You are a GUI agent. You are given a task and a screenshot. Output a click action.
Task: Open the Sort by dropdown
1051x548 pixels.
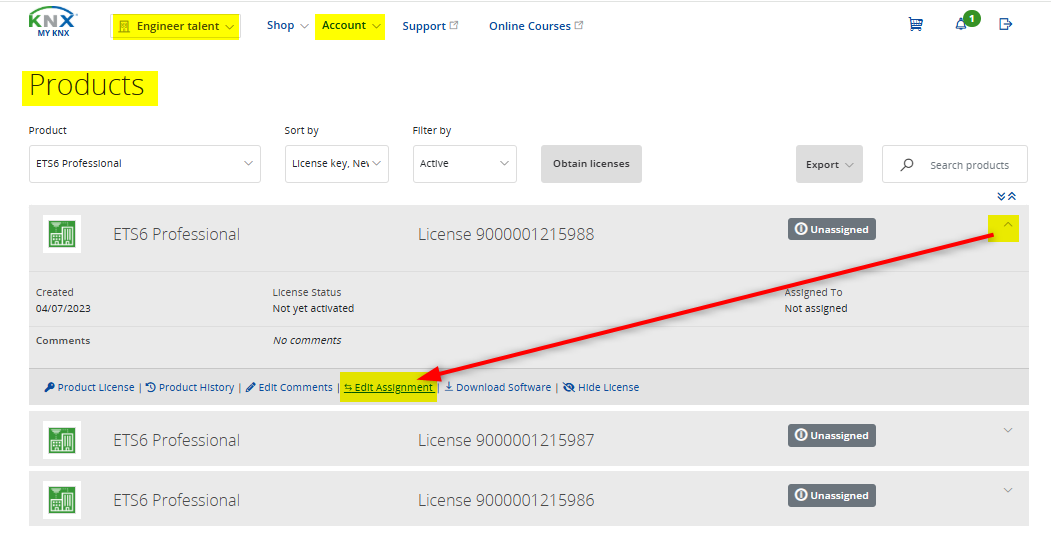(x=336, y=163)
